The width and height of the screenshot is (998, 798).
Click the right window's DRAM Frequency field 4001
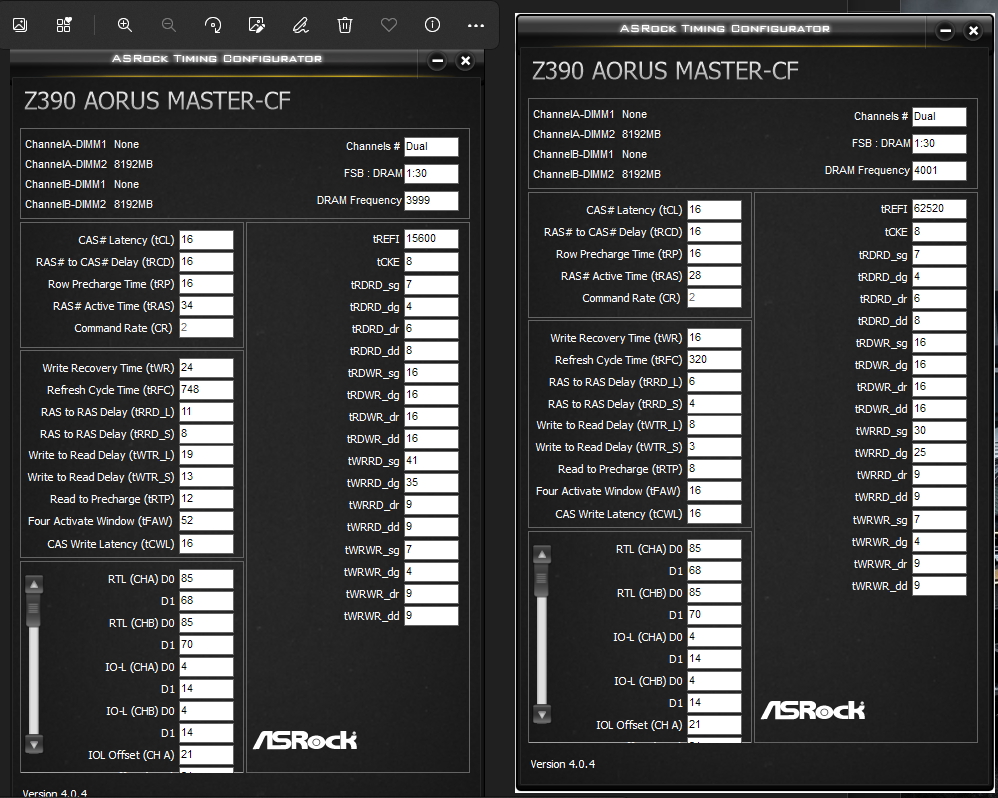(939, 171)
